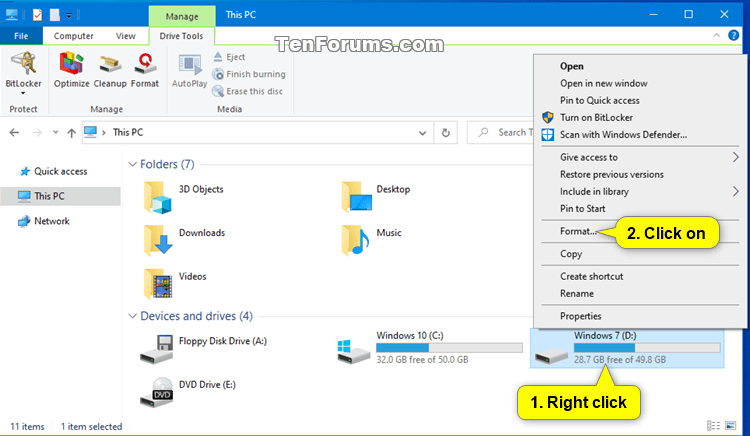Switch to the View ribbon tab
The width and height of the screenshot is (750, 436).
(125, 36)
